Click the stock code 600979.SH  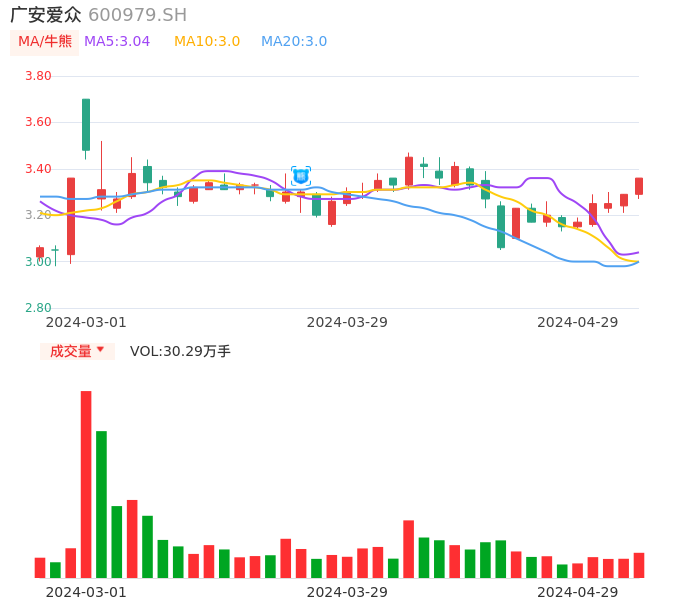pyautogui.click(x=137, y=15)
